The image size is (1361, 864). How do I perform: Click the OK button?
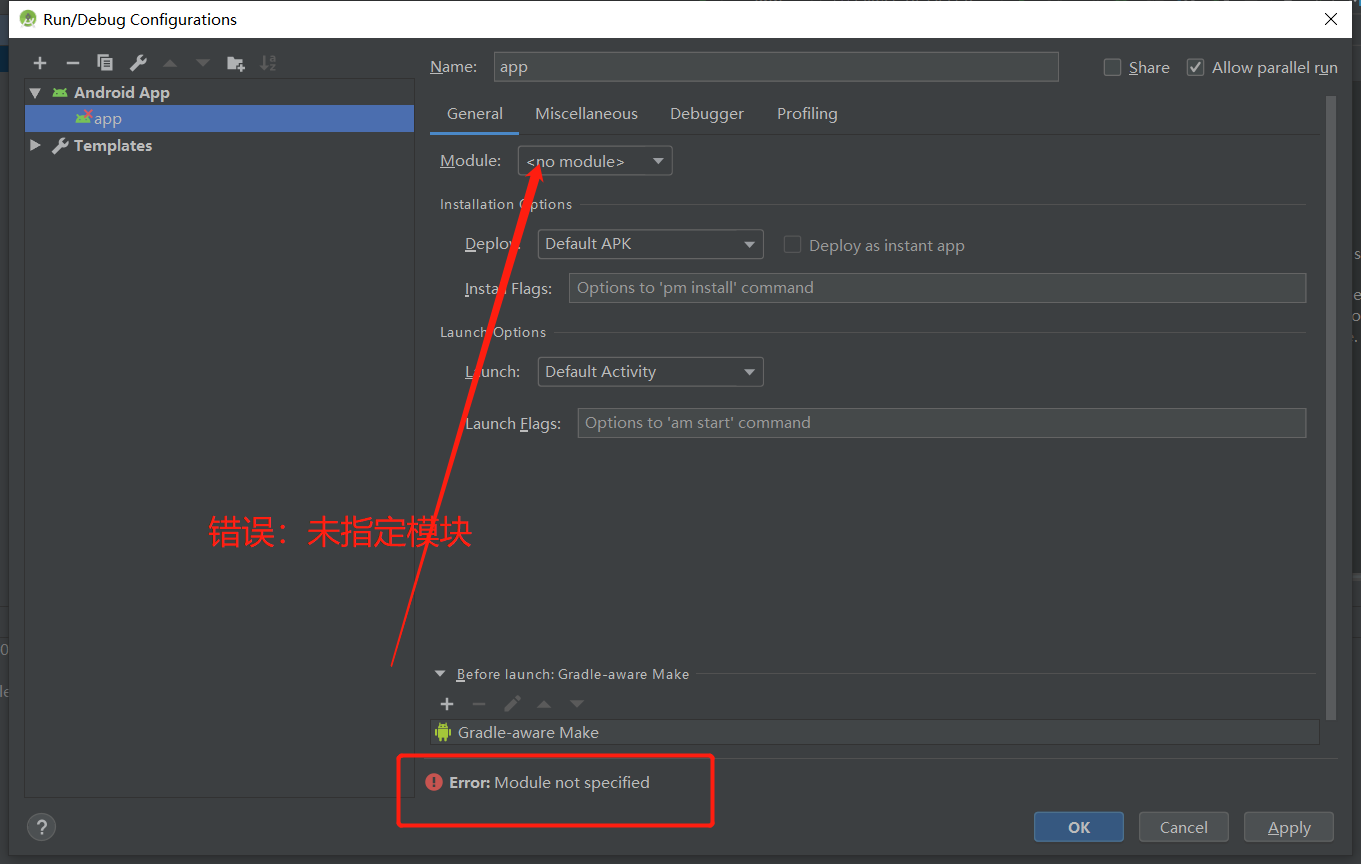click(x=1078, y=827)
